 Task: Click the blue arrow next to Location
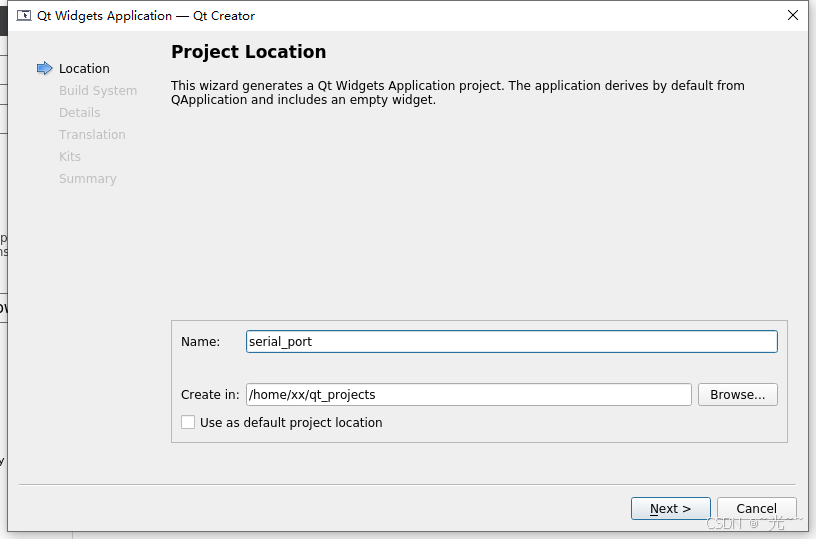click(x=45, y=68)
